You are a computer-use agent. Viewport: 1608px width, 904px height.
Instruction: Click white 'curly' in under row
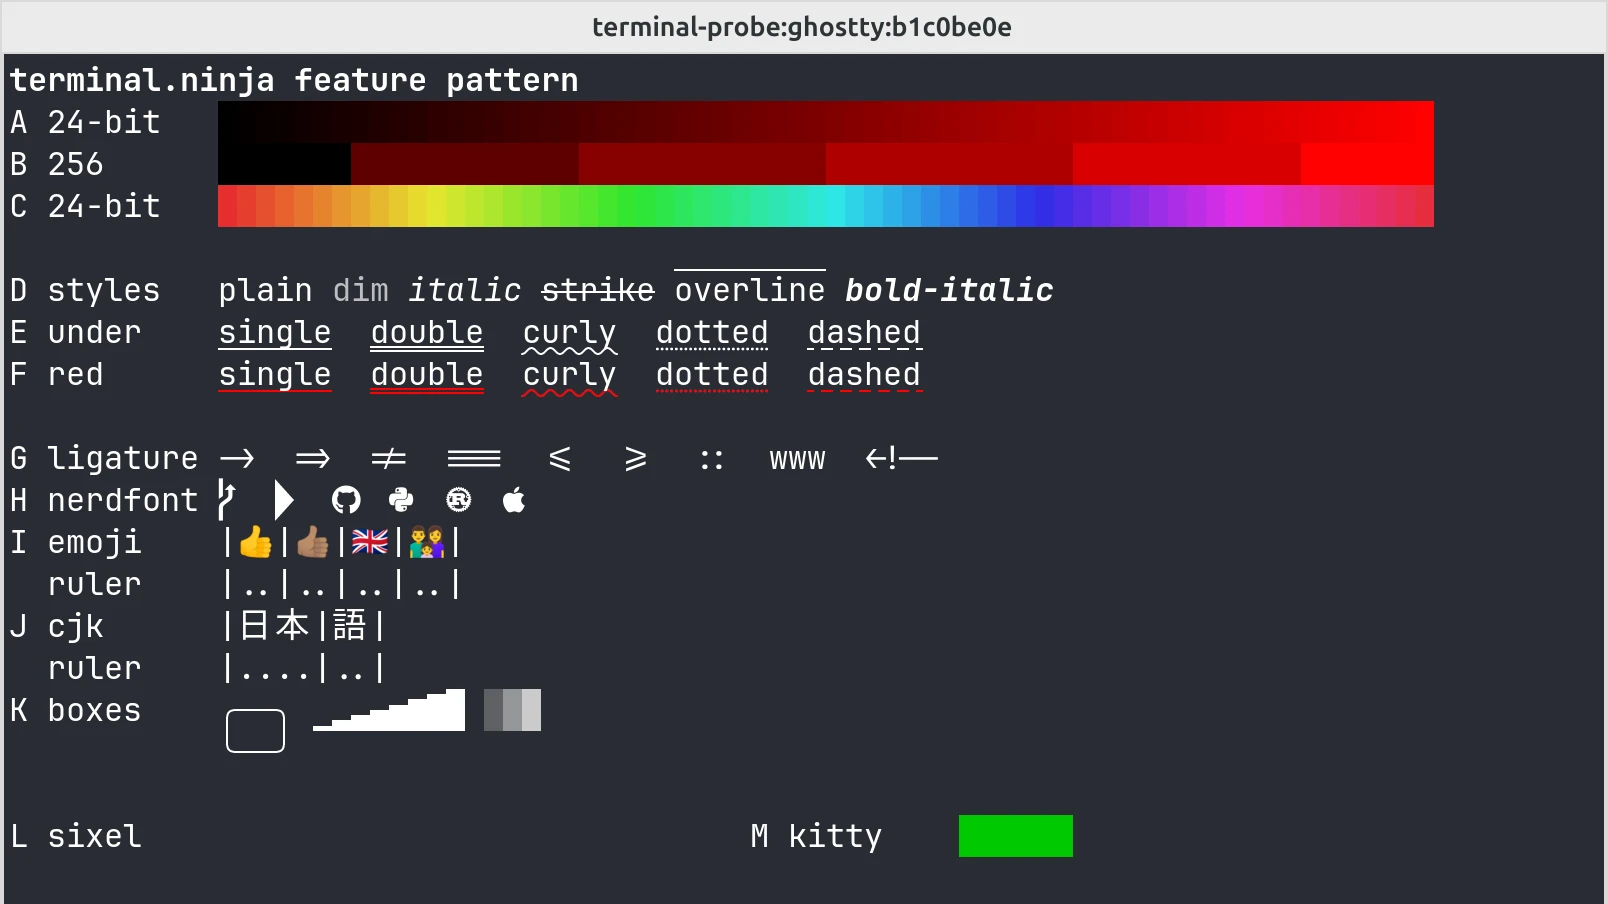click(570, 335)
